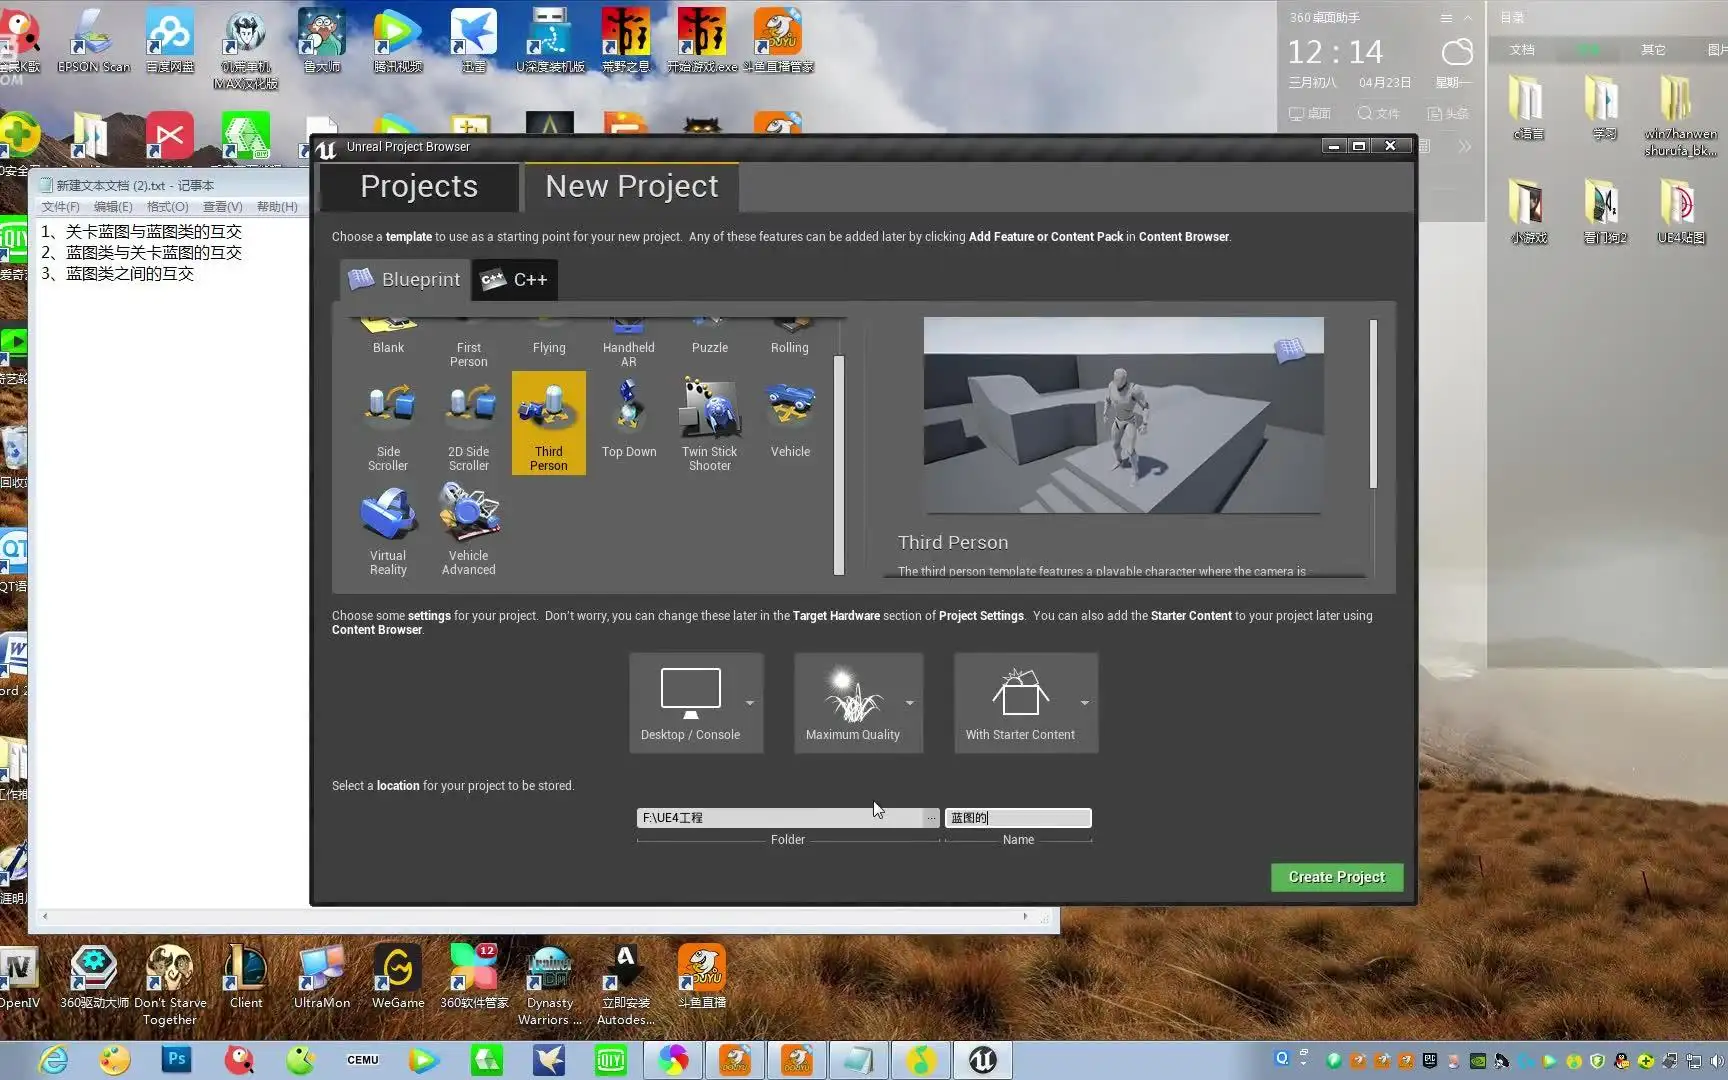This screenshot has width=1728, height=1080.
Task: Open the iQIYI taskbar icon
Action: pos(610,1060)
